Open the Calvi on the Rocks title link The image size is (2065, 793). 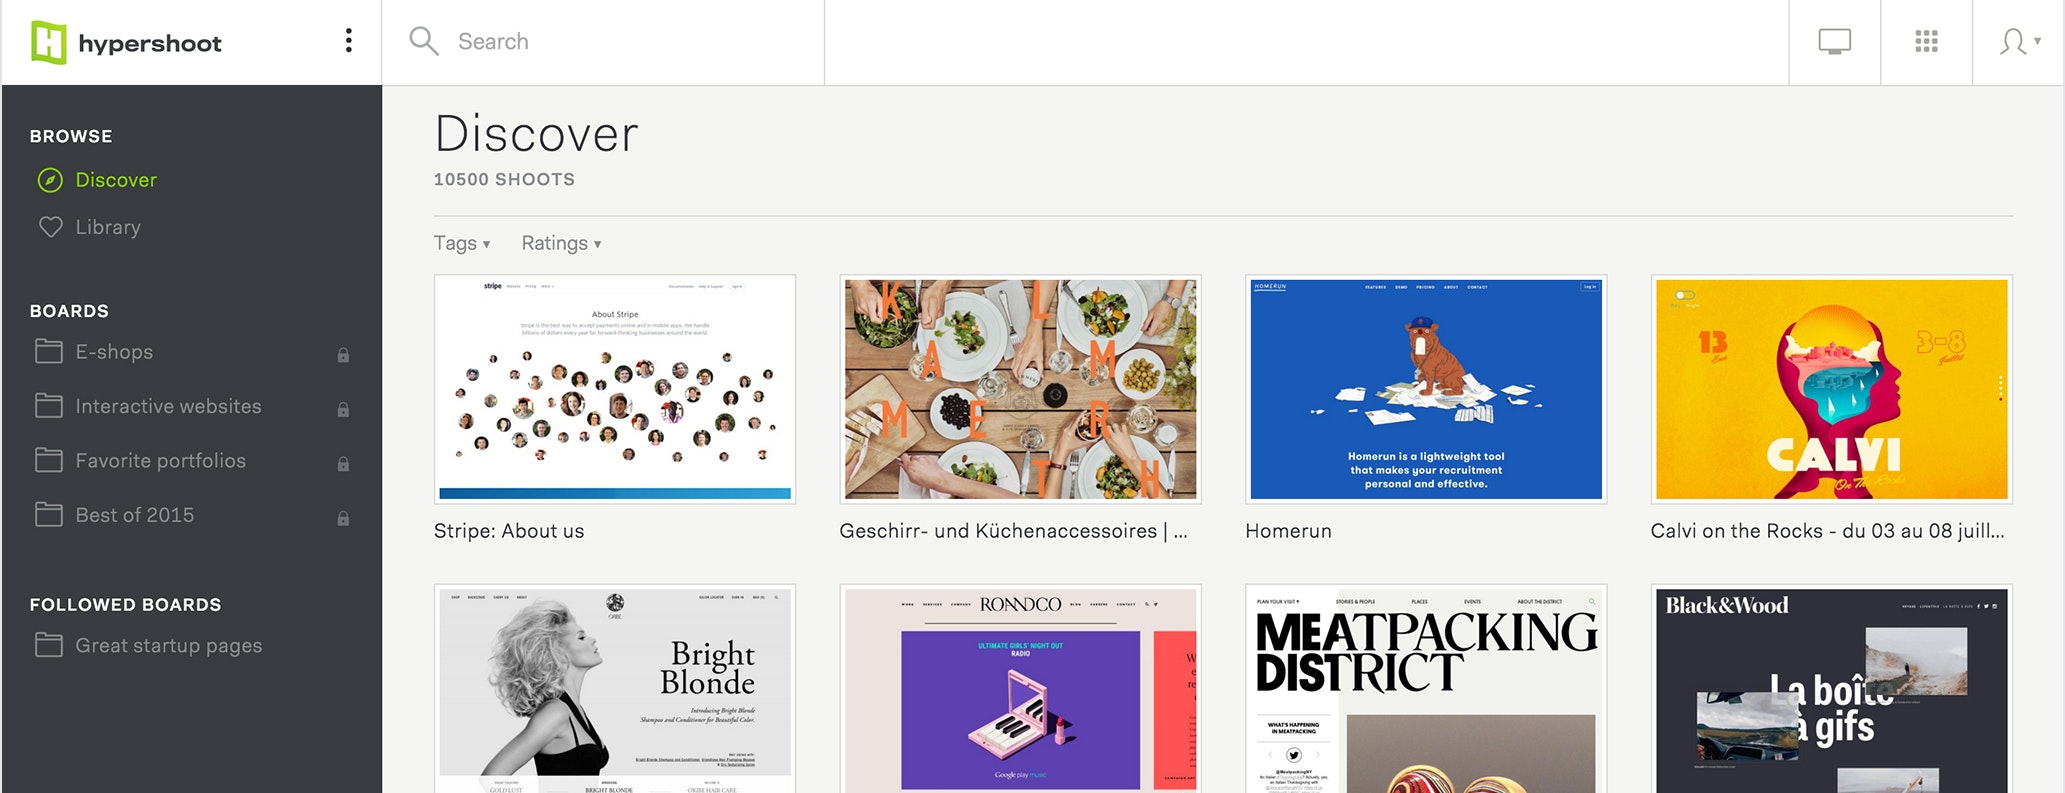1827,531
